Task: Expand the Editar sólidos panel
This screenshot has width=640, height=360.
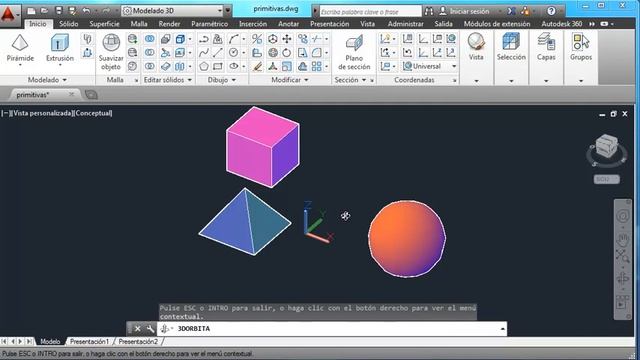Action: [x=167, y=80]
